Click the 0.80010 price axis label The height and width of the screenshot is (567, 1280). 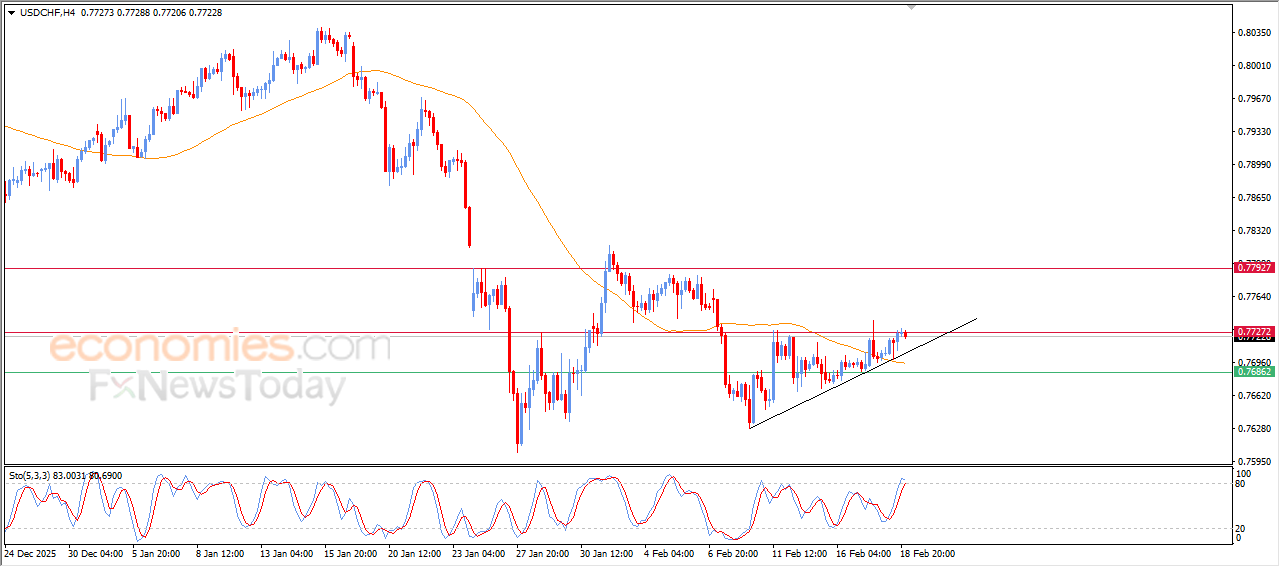[x=1254, y=66]
